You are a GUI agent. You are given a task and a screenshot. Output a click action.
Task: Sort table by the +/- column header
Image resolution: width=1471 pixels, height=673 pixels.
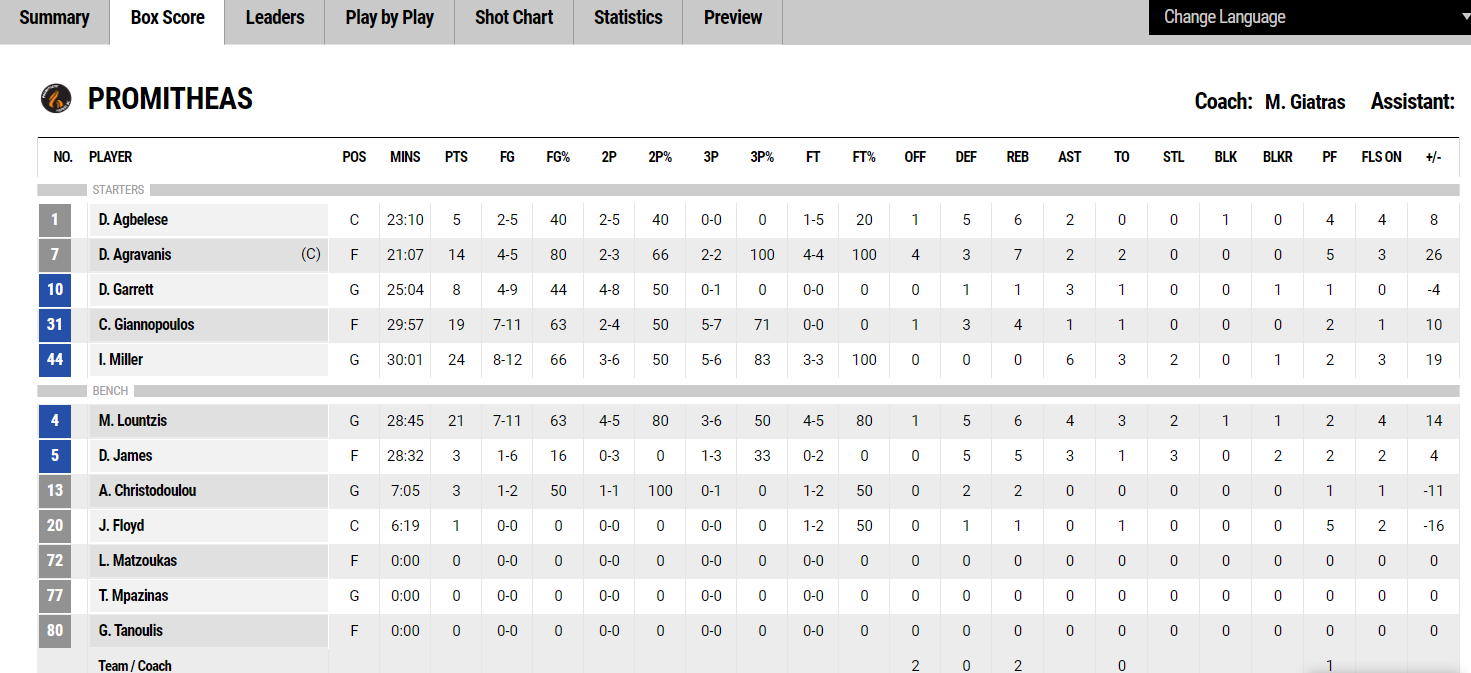click(1433, 157)
